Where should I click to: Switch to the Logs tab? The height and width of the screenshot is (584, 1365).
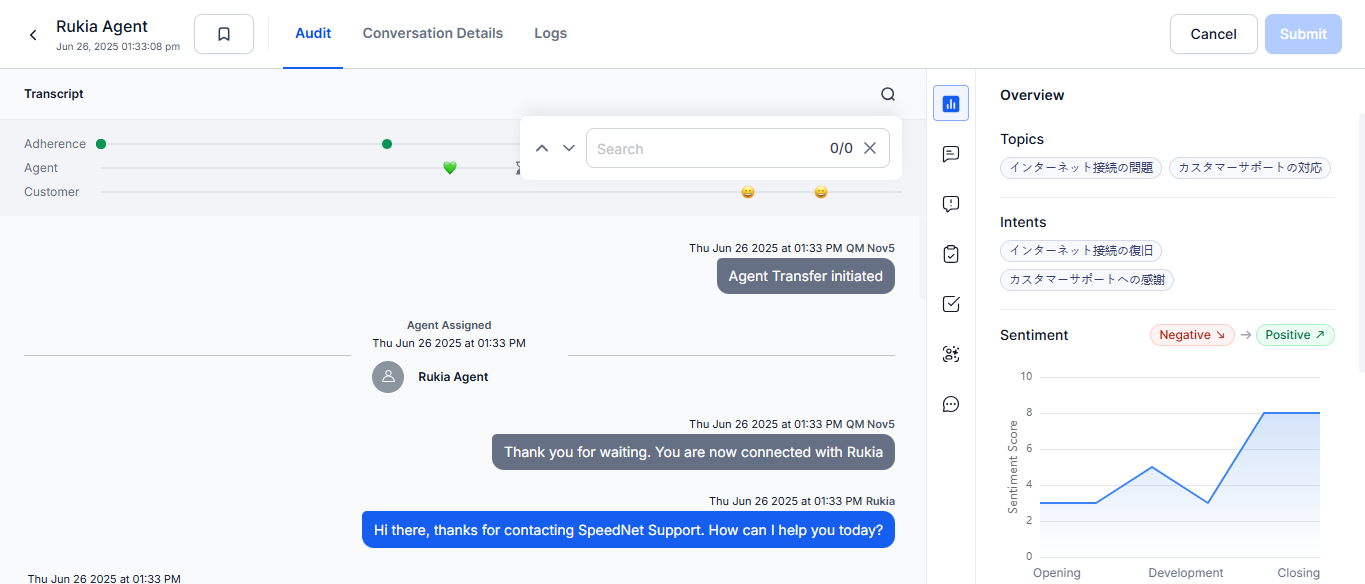pyautogui.click(x=550, y=33)
